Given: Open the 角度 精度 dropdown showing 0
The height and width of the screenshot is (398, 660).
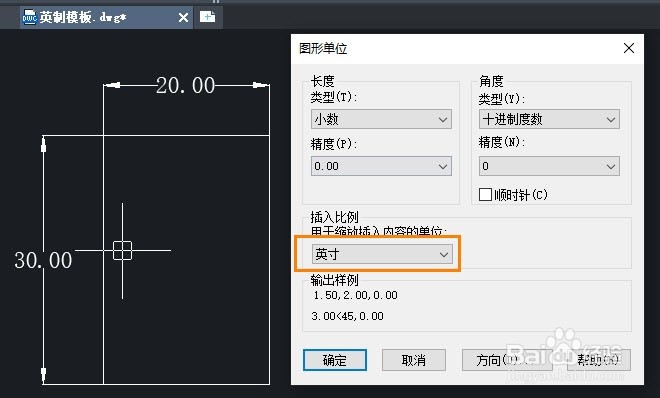Looking at the screenshot, I should [x=549, y=166].
